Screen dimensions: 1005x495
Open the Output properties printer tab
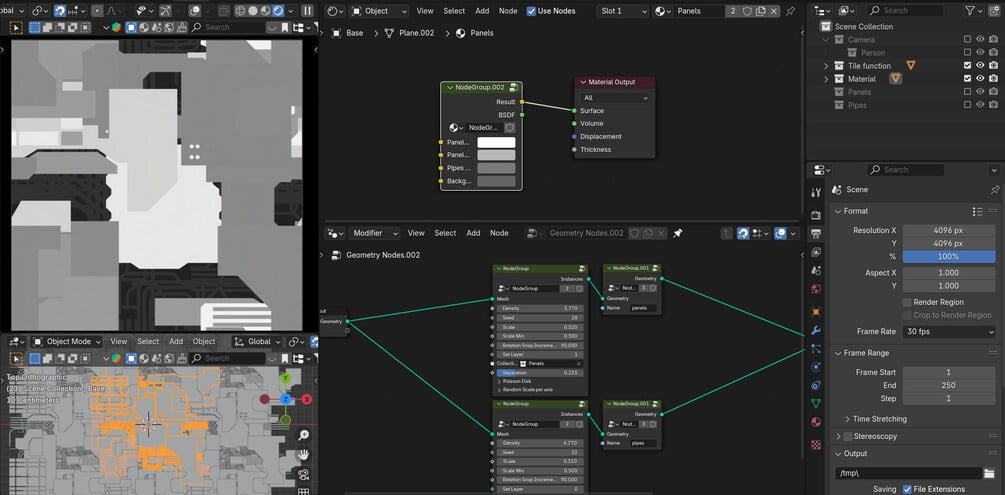(x=816, y=233)
